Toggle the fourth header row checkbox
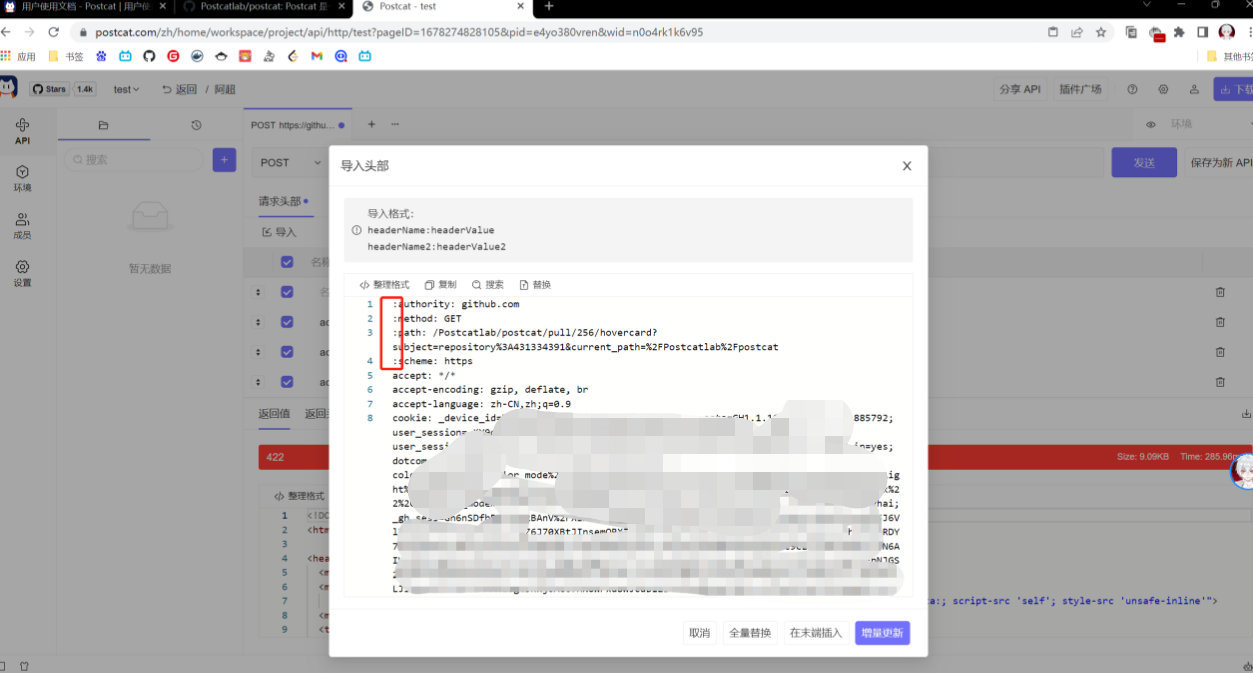1253x673 pixels. click(287, 382)
